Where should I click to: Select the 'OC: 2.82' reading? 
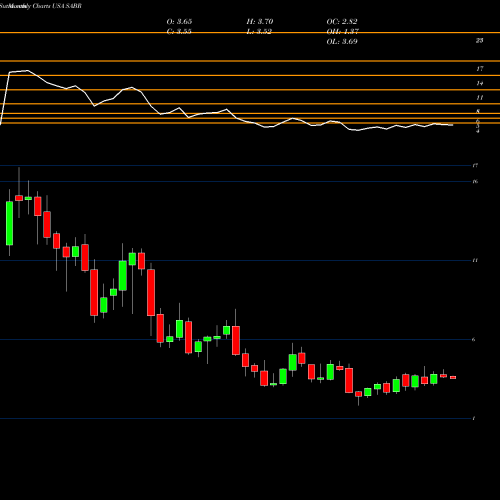pyautogui.click(x=342, y=22)
